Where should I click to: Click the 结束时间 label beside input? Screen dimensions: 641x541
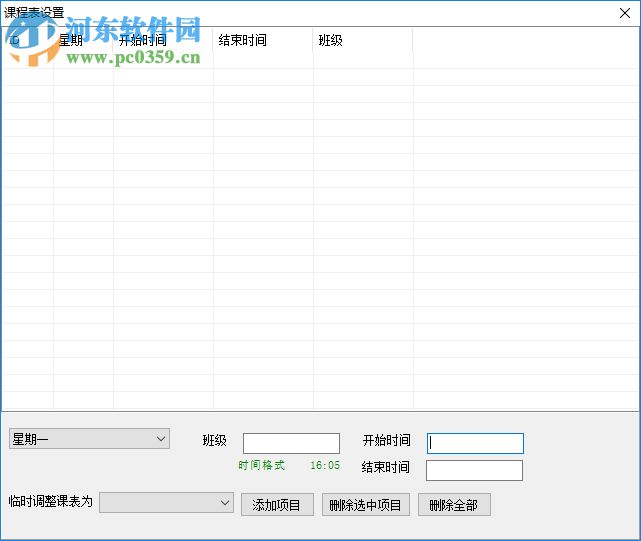pyautogui.click(x=385, y=467)
